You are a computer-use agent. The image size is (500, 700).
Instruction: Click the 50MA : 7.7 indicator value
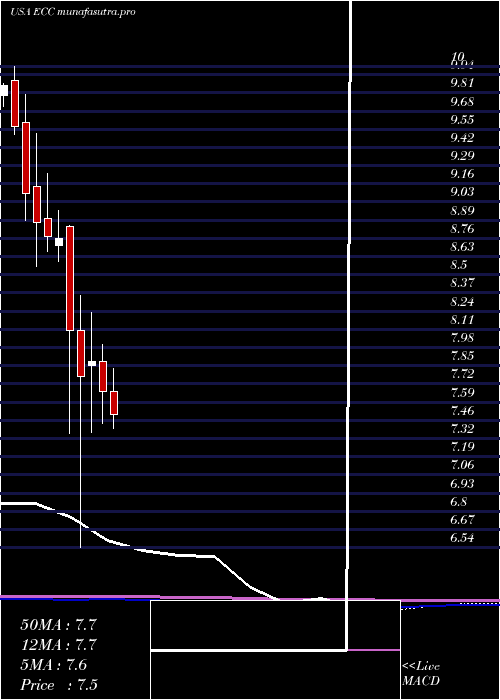pos(58,625)
